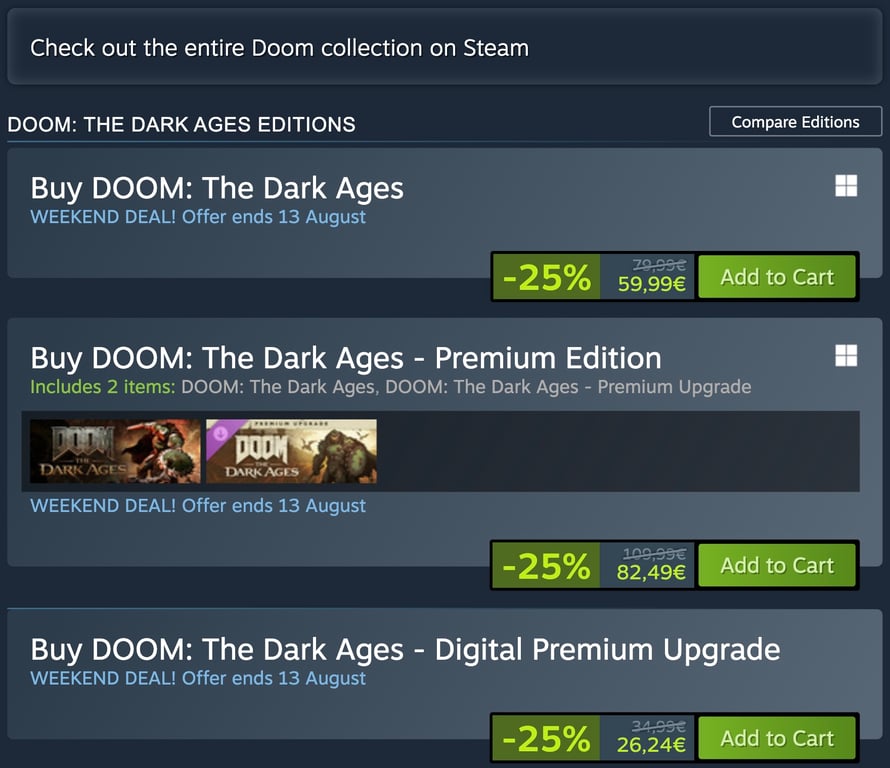Click Windows icon on the Premium Edition
Image resolution: width=890 pixels, height=768 pixels.
pos(846,355)
